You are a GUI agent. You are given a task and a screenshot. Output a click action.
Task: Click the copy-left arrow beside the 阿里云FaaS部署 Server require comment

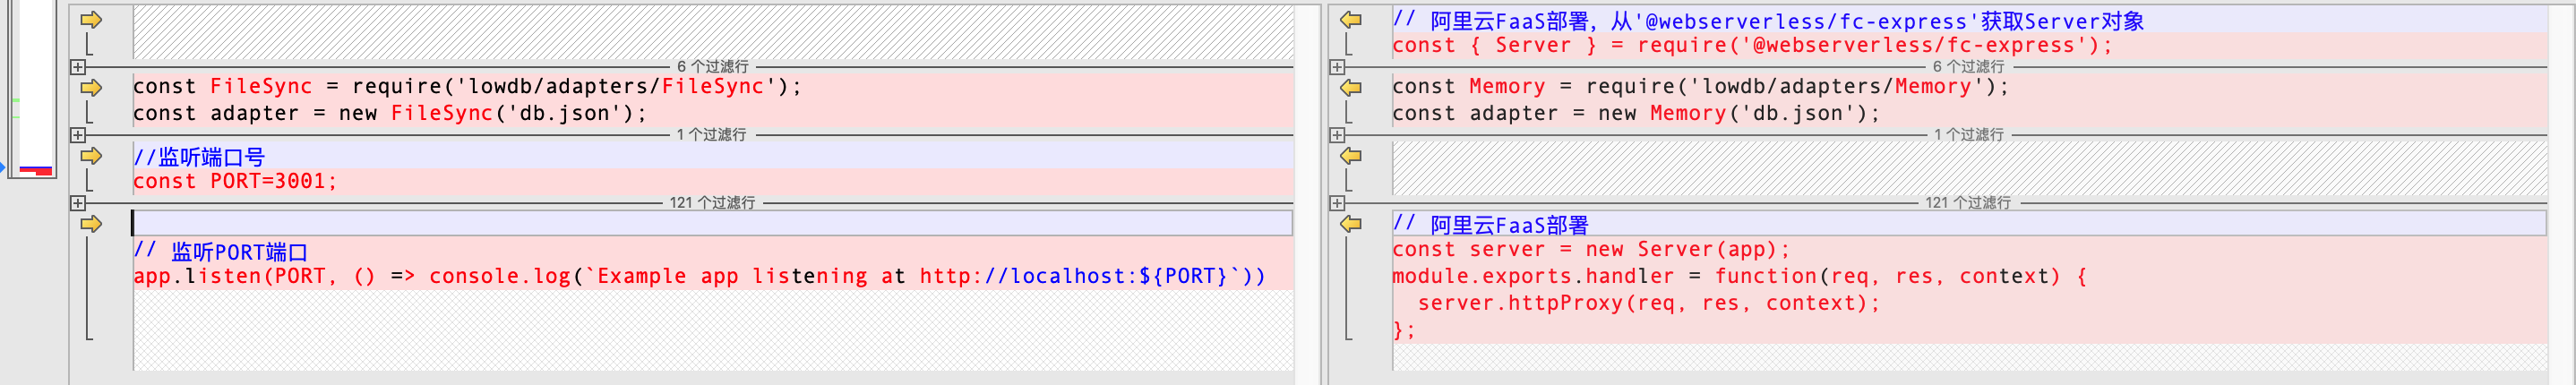pos(1351,20)
